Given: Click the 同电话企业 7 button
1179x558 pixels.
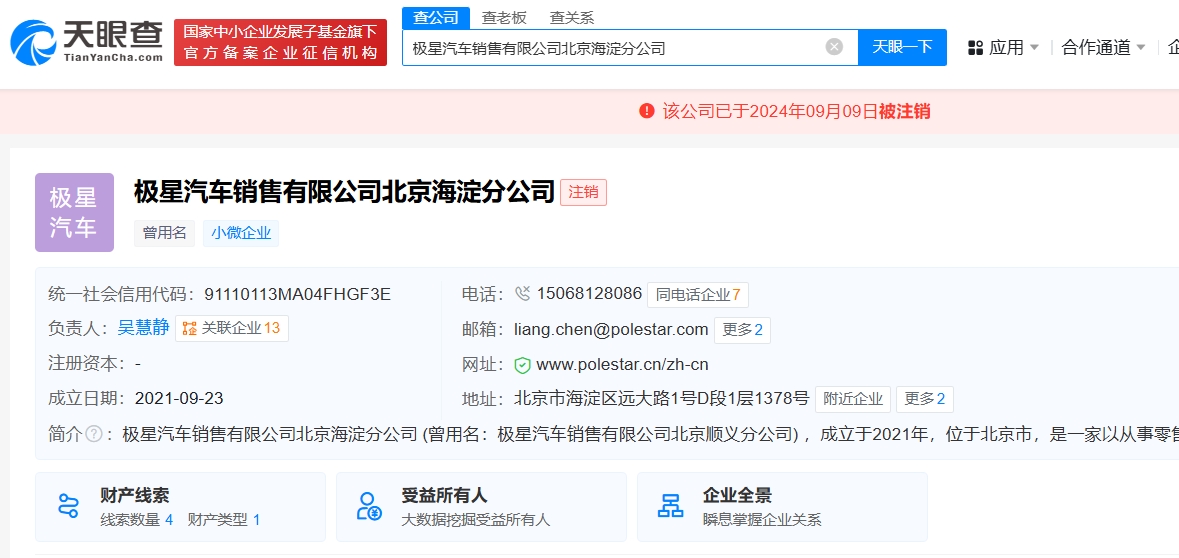Looking at the screenshot, I should 698,295.
